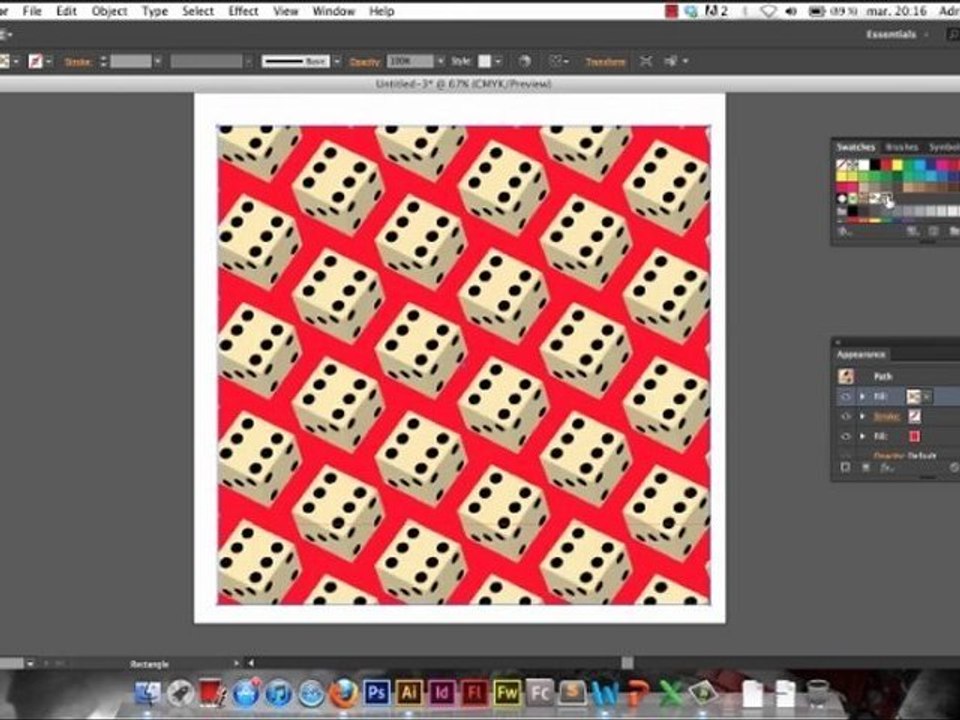This screenshot has height=720, width=960.
Task: Expand the red Fill row
Action: [863, 437]
